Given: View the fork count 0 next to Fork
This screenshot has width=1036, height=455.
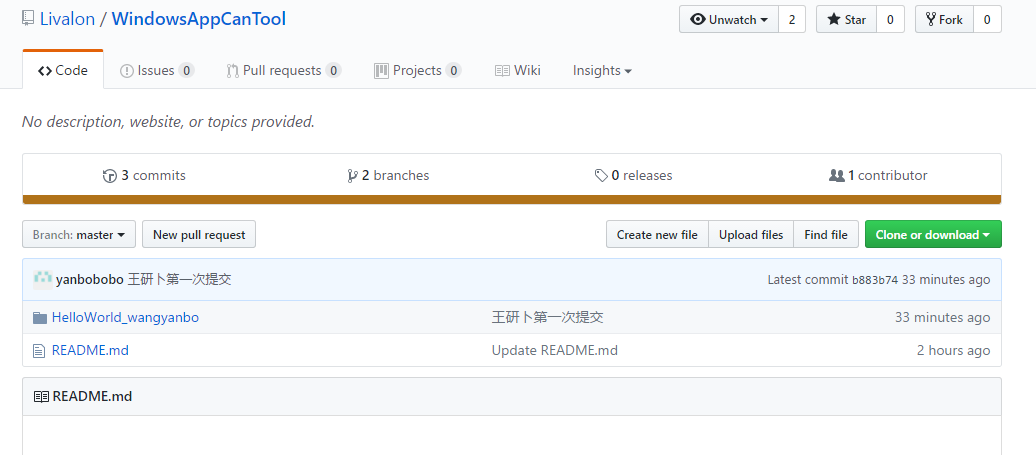Looking at the screenshot, I should click(987, 19).
